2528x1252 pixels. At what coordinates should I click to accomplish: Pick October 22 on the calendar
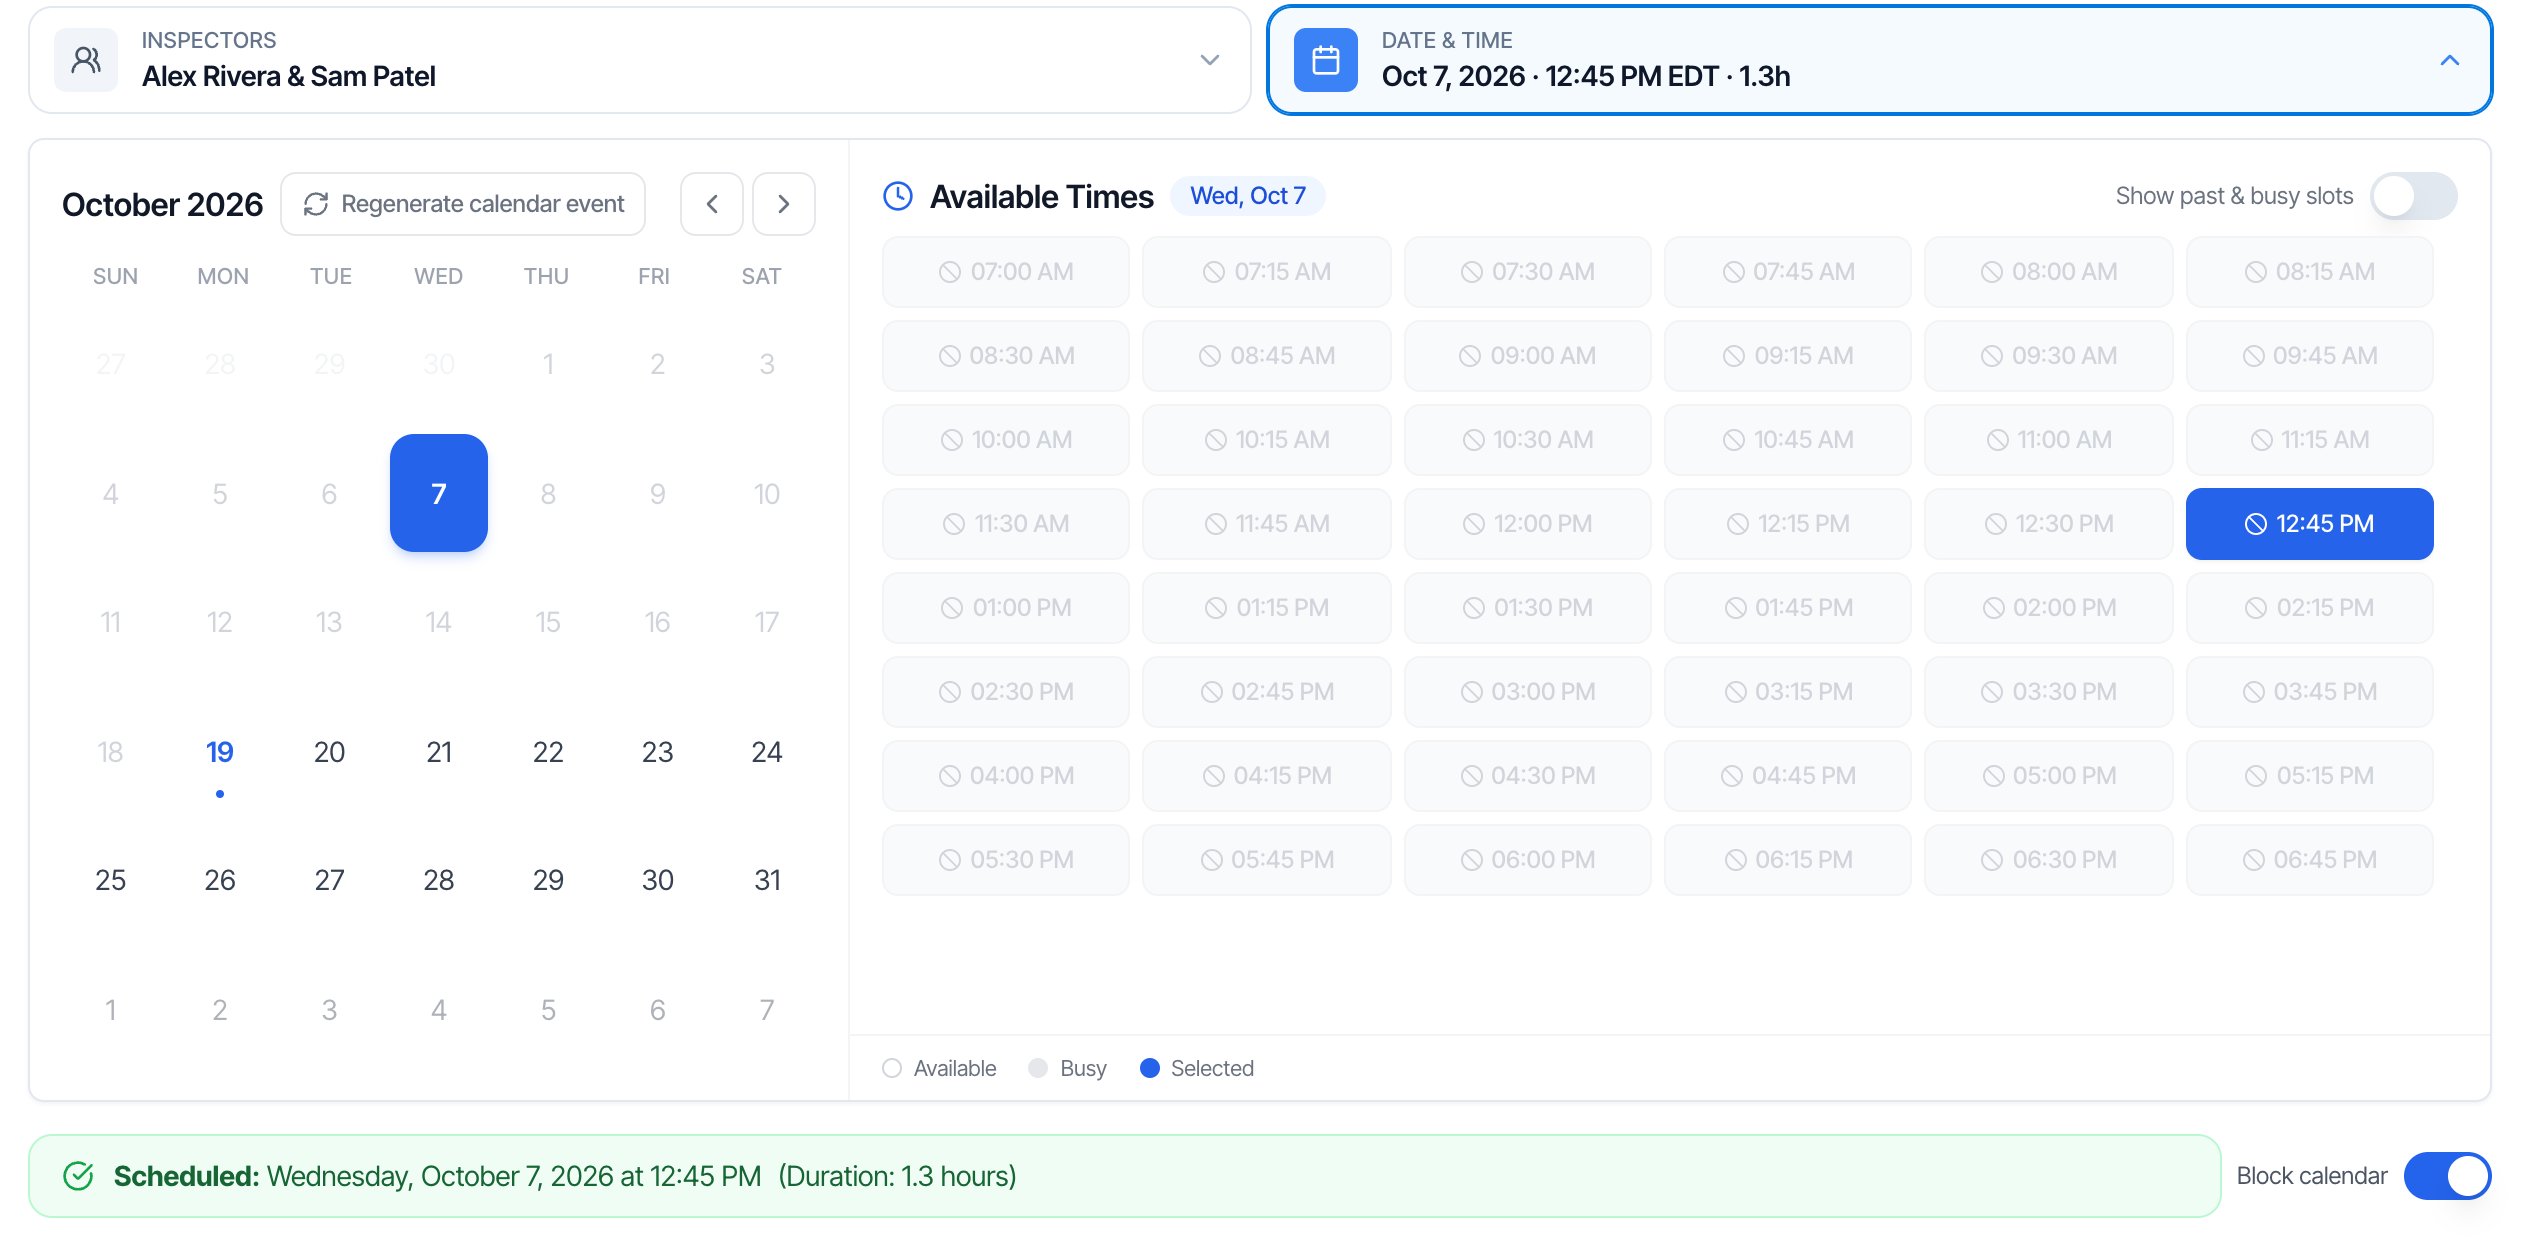point(548,752)
